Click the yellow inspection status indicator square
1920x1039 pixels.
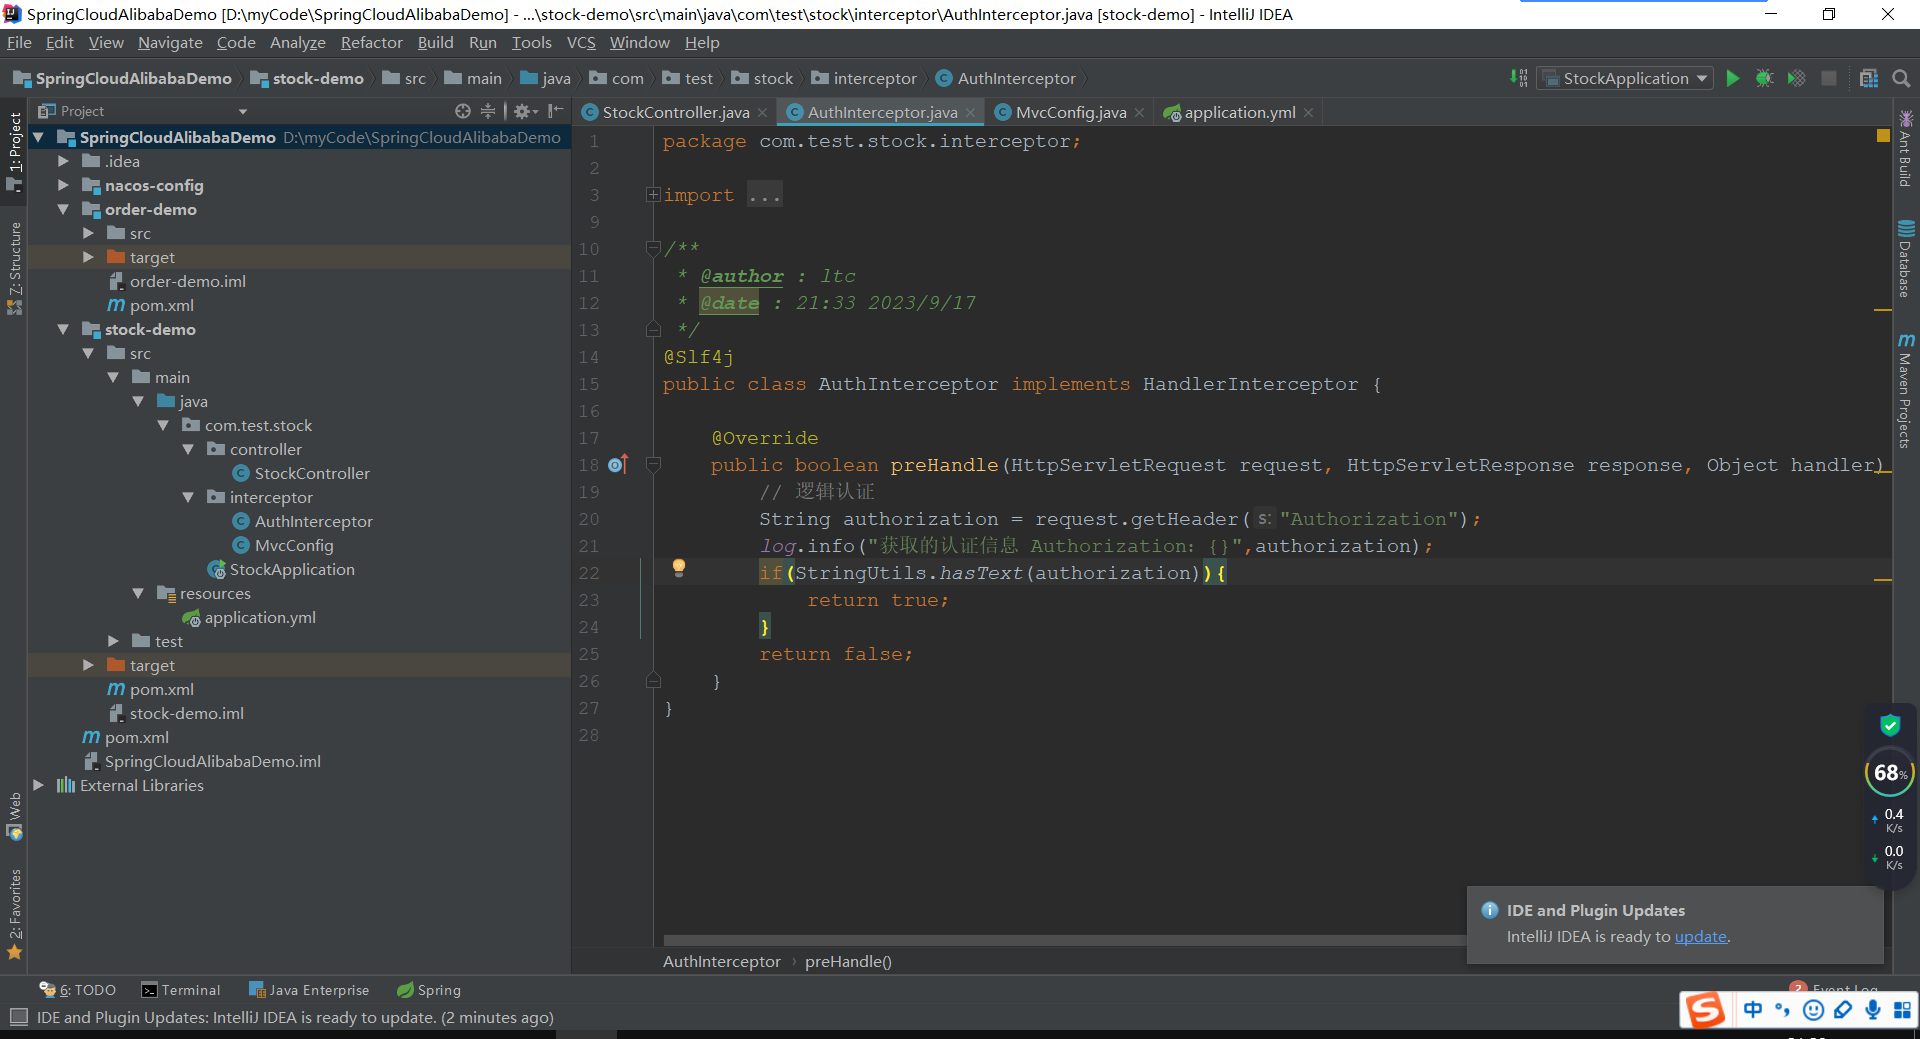pyautogui.click(x=1883, y=136)
